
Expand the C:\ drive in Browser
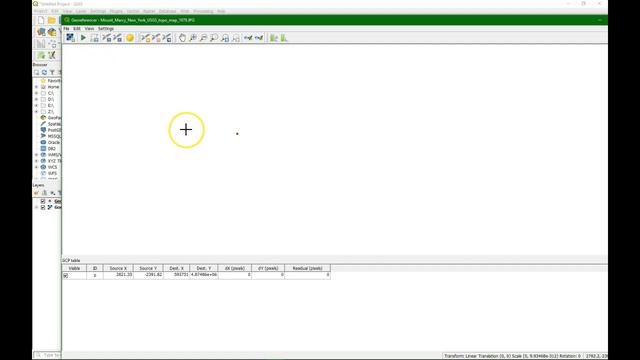36,93
